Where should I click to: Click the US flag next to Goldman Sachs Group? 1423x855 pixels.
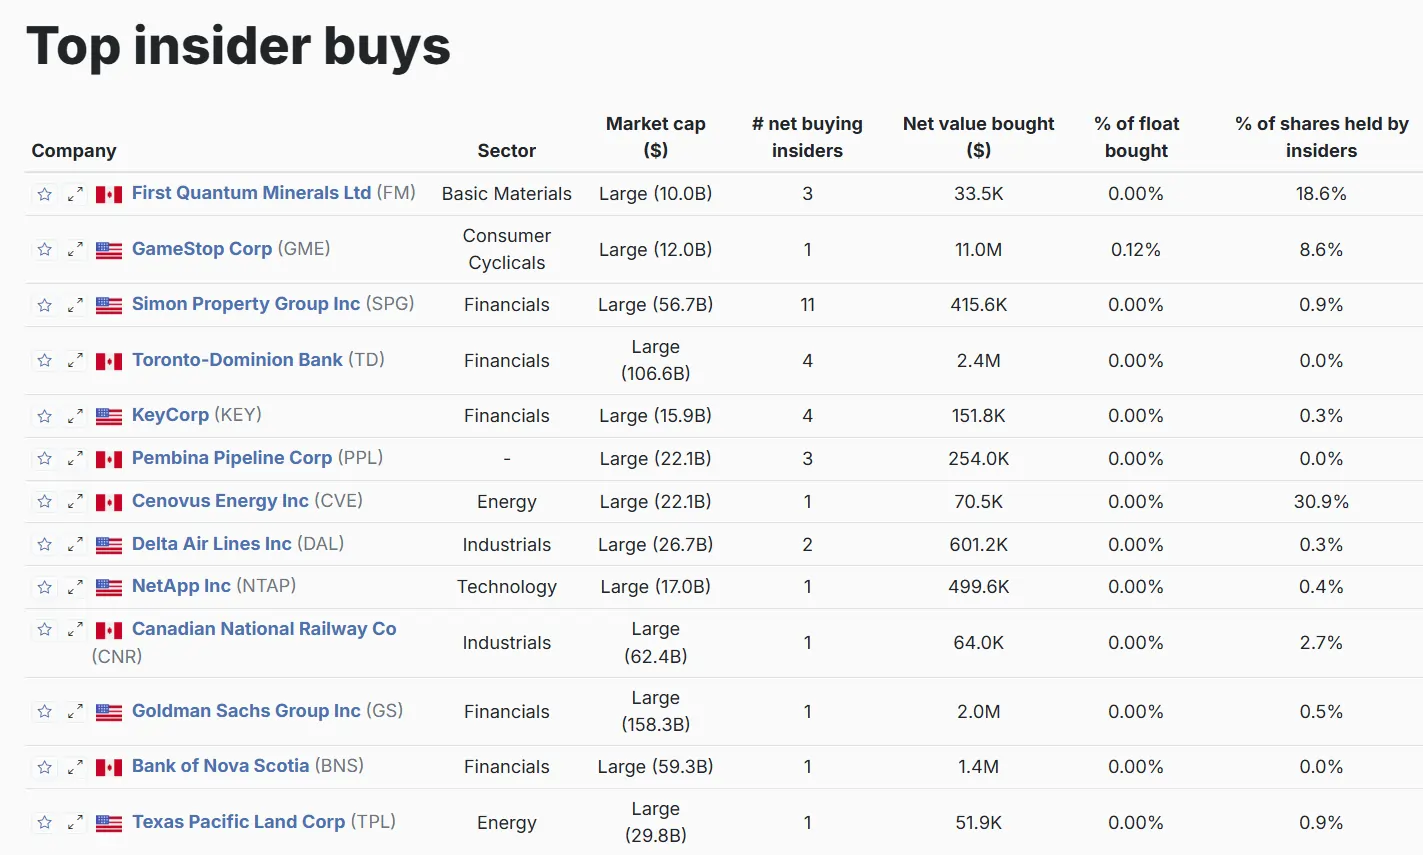(107, 711)
